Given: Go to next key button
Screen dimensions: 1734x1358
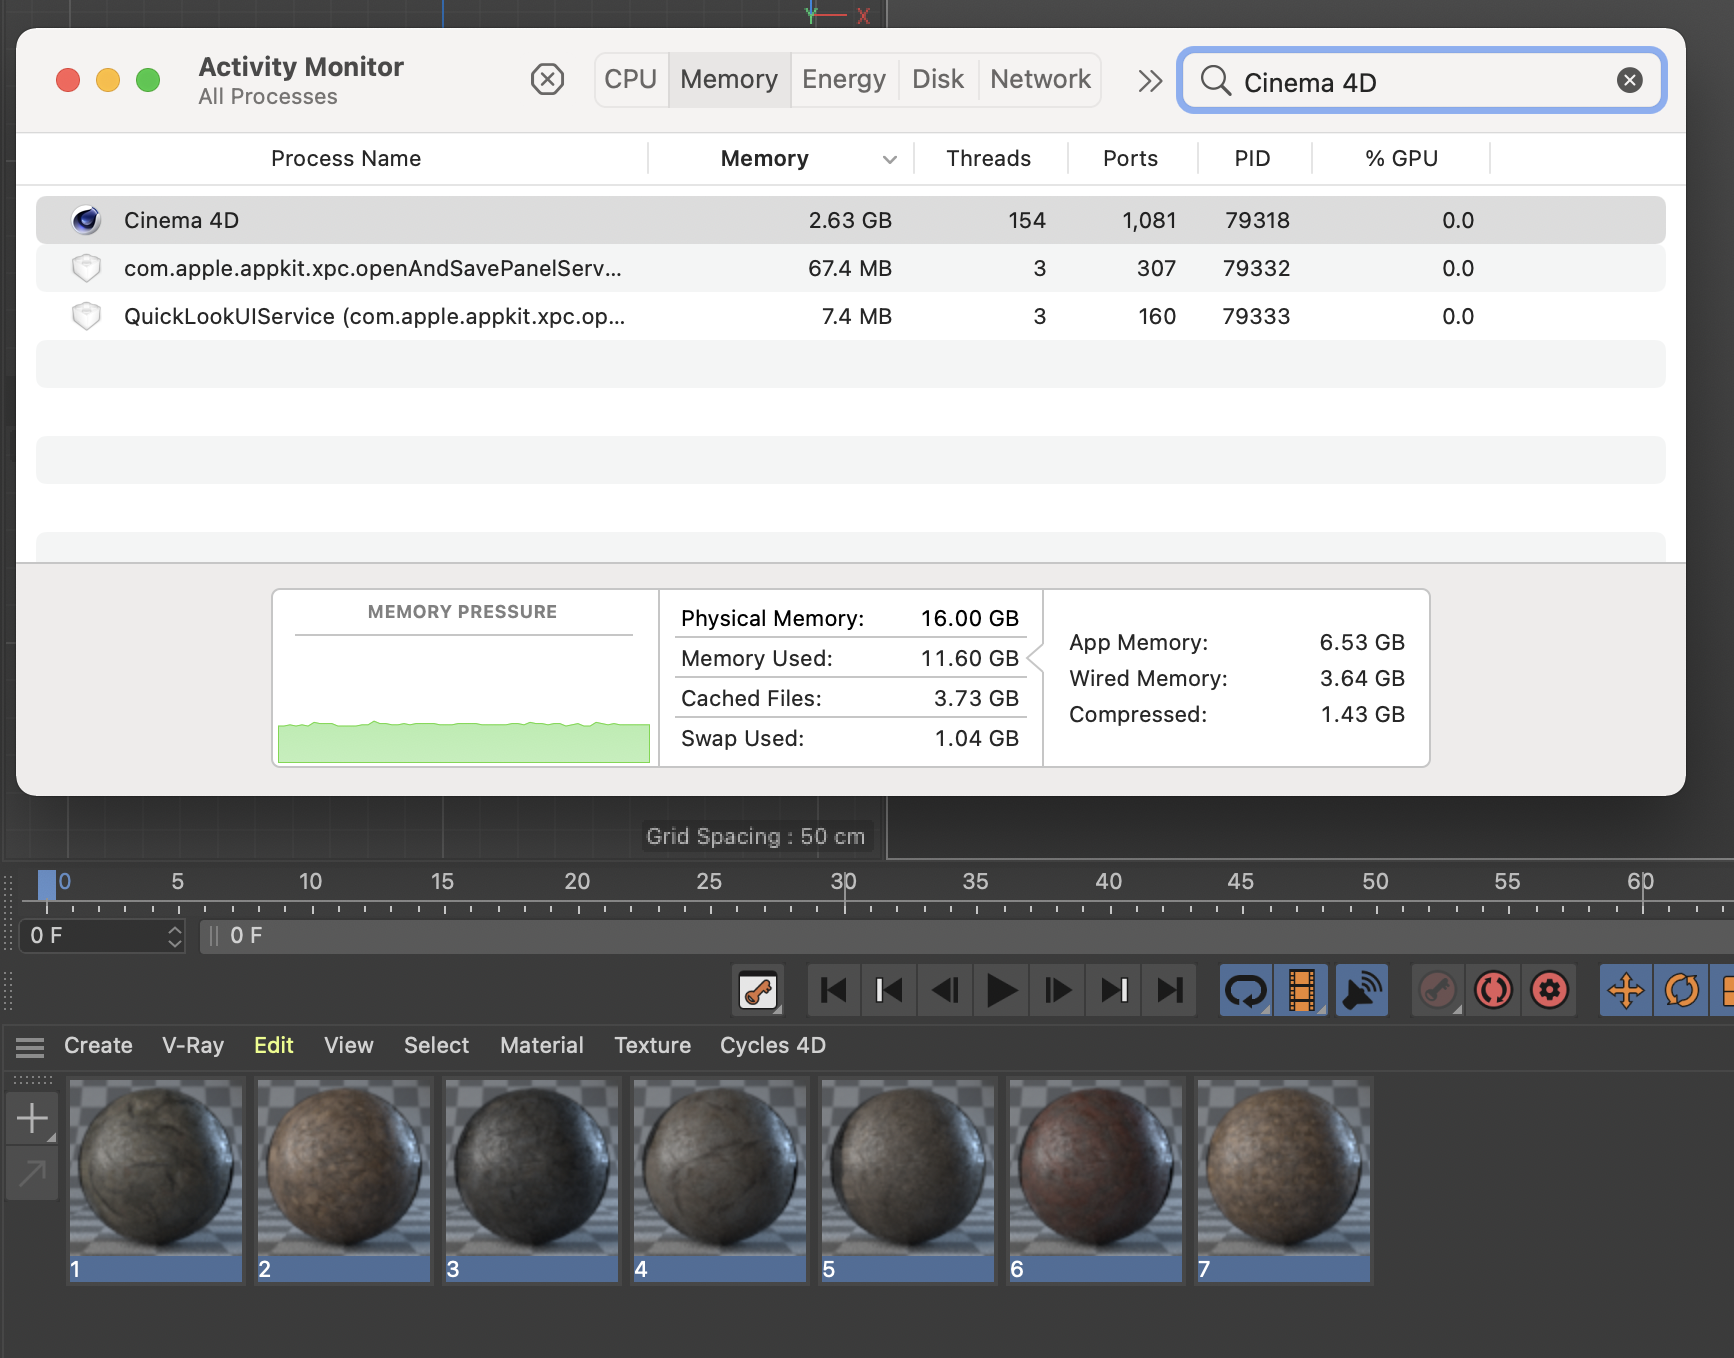Looking at the screenshot, I should tap(1113, 990).
